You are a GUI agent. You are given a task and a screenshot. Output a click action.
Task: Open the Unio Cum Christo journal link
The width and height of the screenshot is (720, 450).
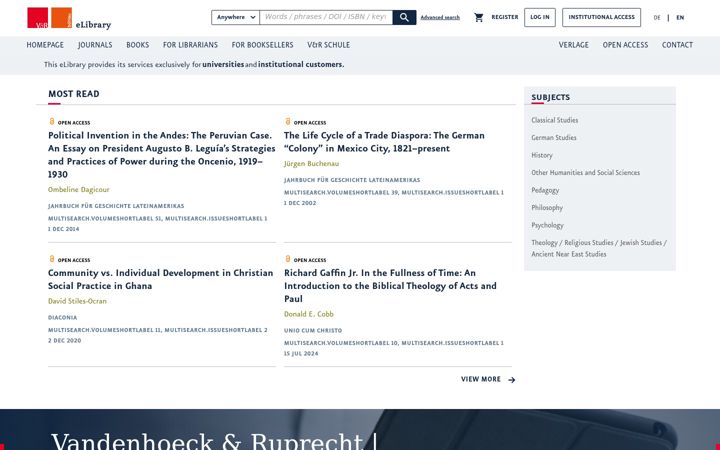point(313,331)
